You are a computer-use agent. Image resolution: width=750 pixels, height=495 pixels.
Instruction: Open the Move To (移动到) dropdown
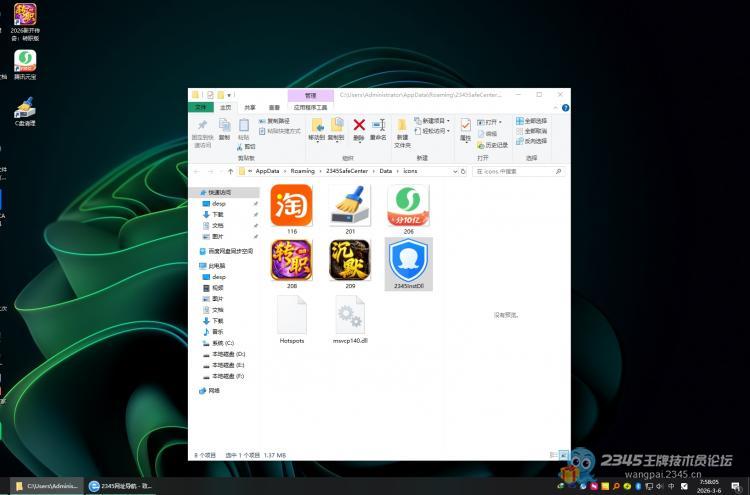coord(317,130)
